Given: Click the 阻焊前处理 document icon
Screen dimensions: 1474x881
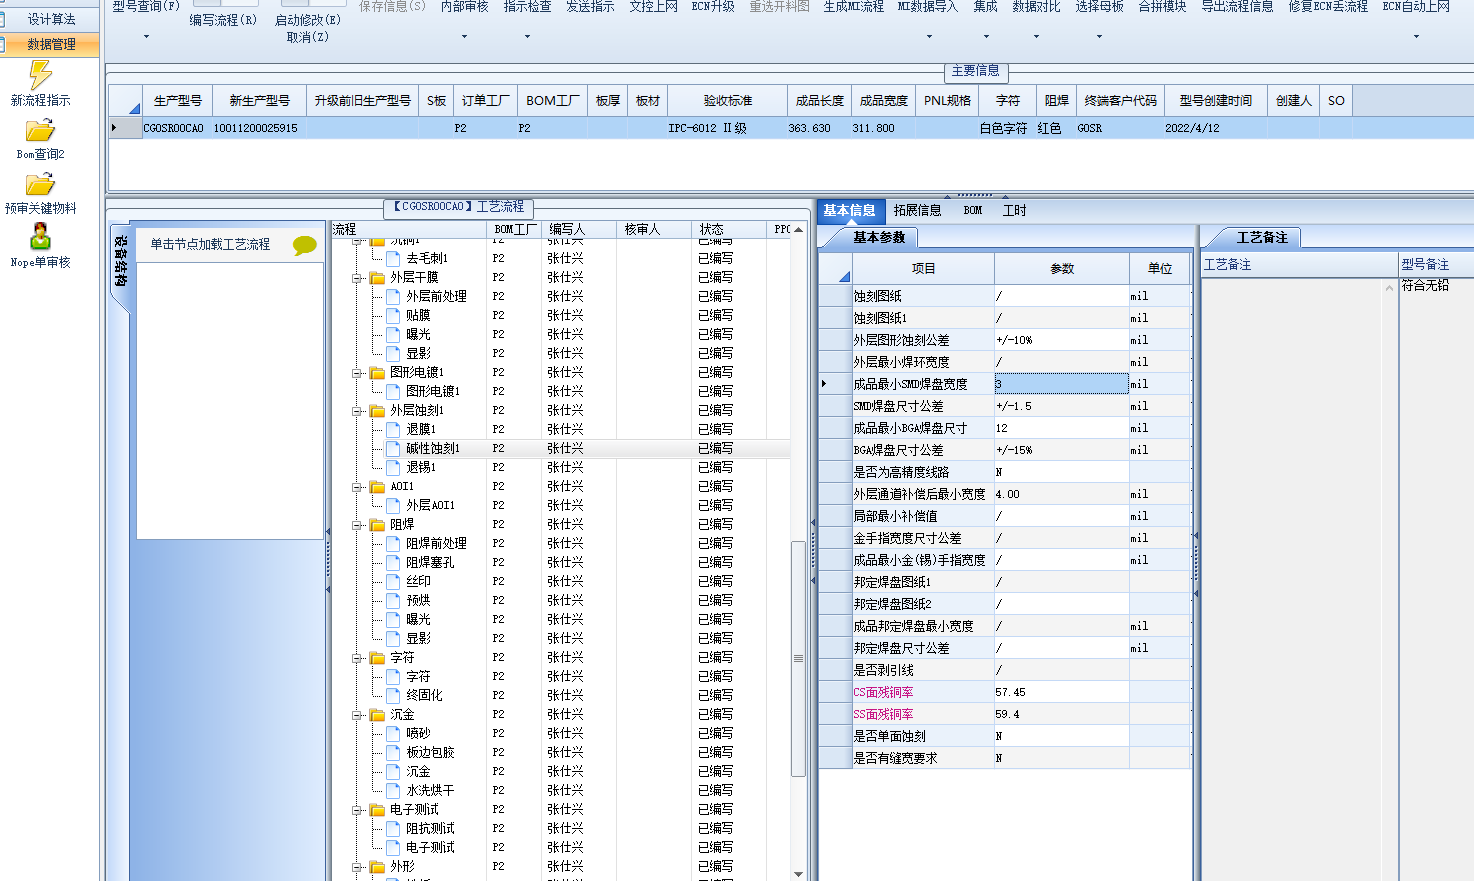Looking at the screenshot, I should 393,543.
